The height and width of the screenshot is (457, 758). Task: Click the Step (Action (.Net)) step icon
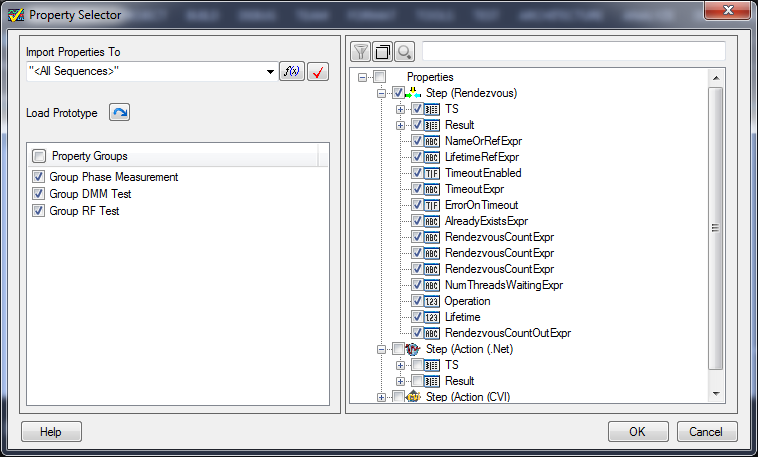(x=415, y=349)
